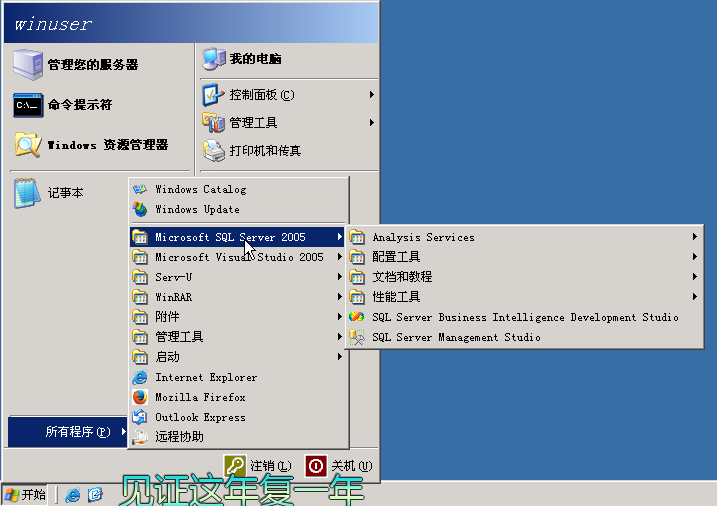Click the Mozilla Firefox text label

[200, 397]
